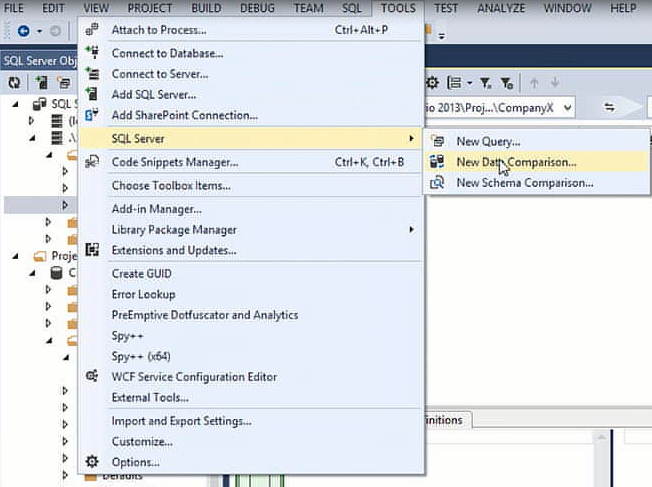Viewport: 652px width, 487px height.
Task: Click the New Schema Comparison icon
Action: pos(437,183)
